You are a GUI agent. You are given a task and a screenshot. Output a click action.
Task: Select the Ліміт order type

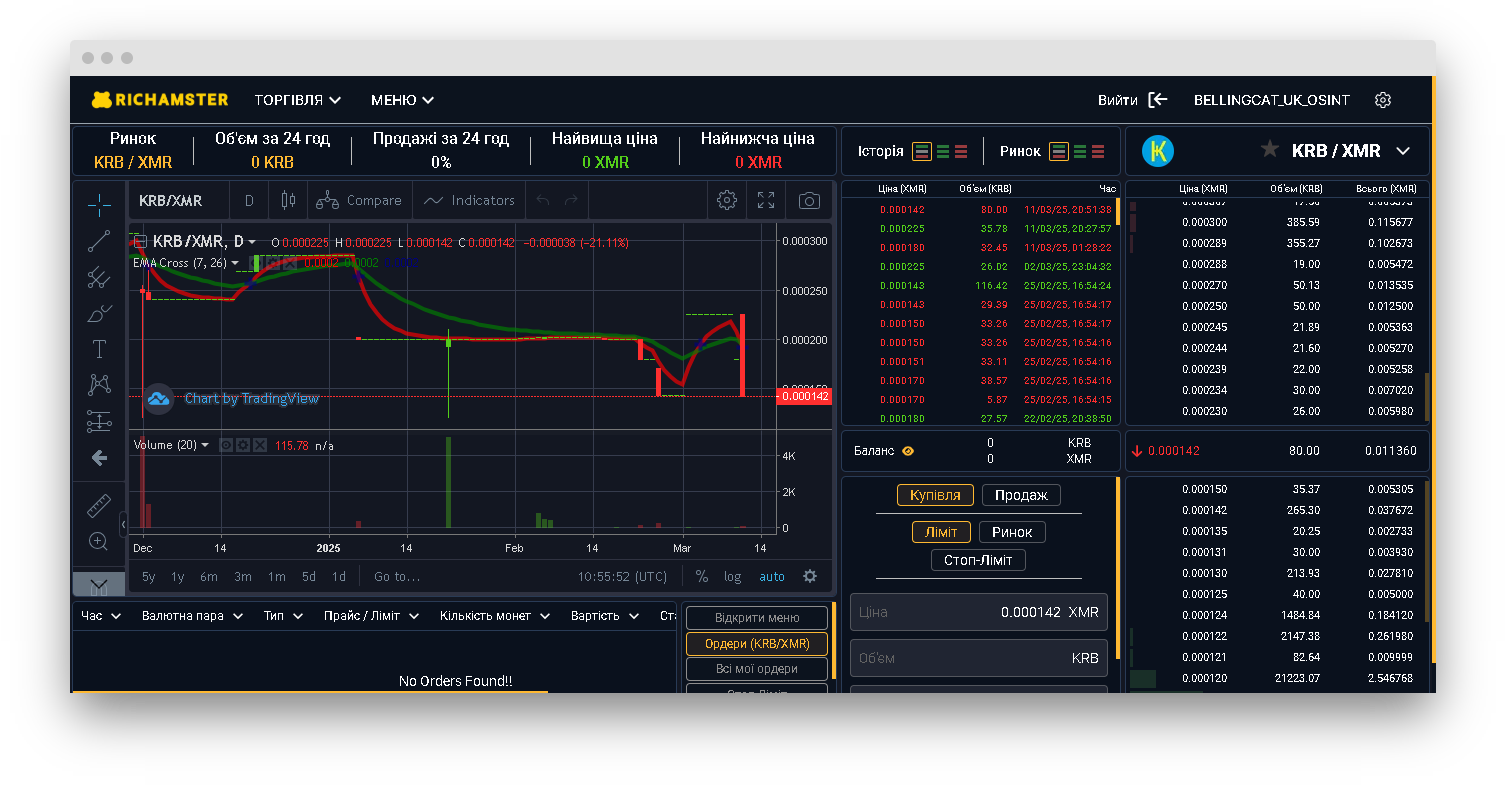[941, 532]
